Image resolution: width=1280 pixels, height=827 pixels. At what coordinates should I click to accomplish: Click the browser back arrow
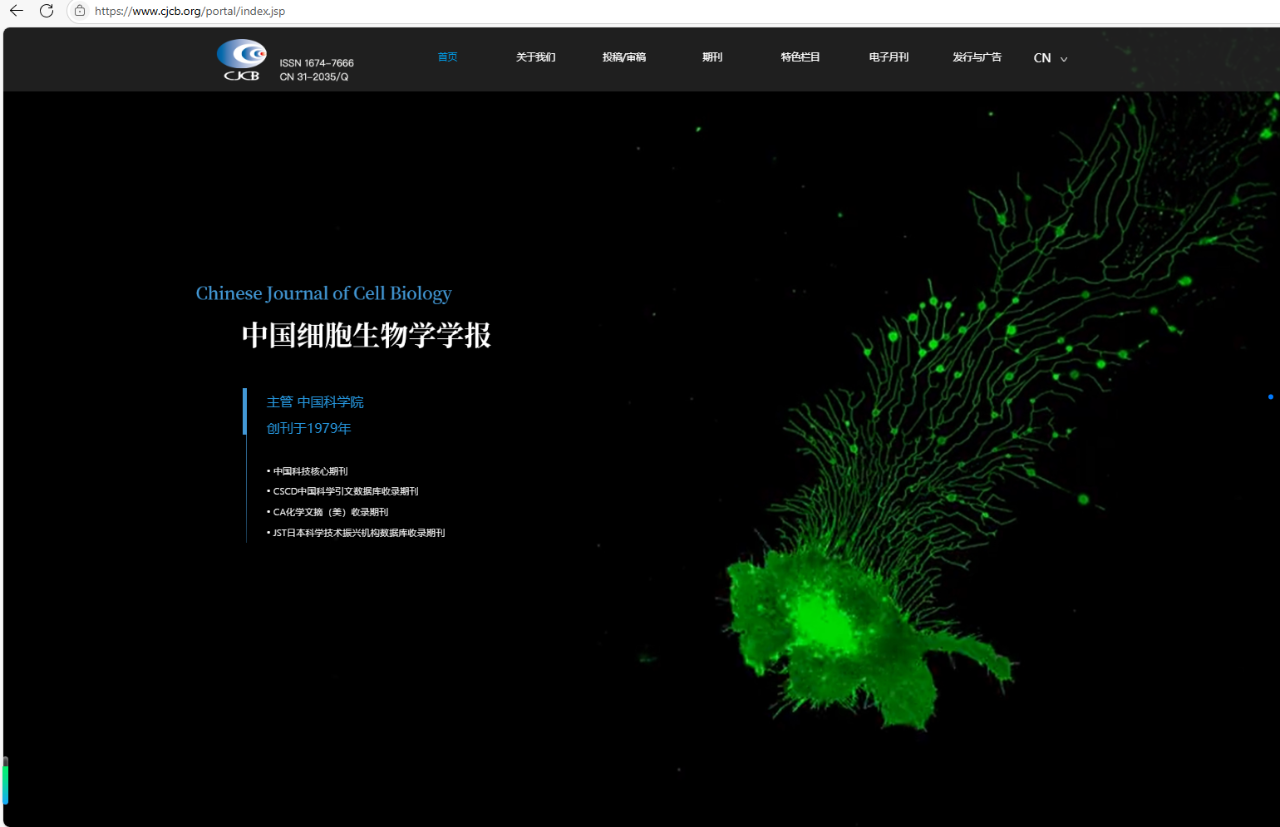click(15, 11)
